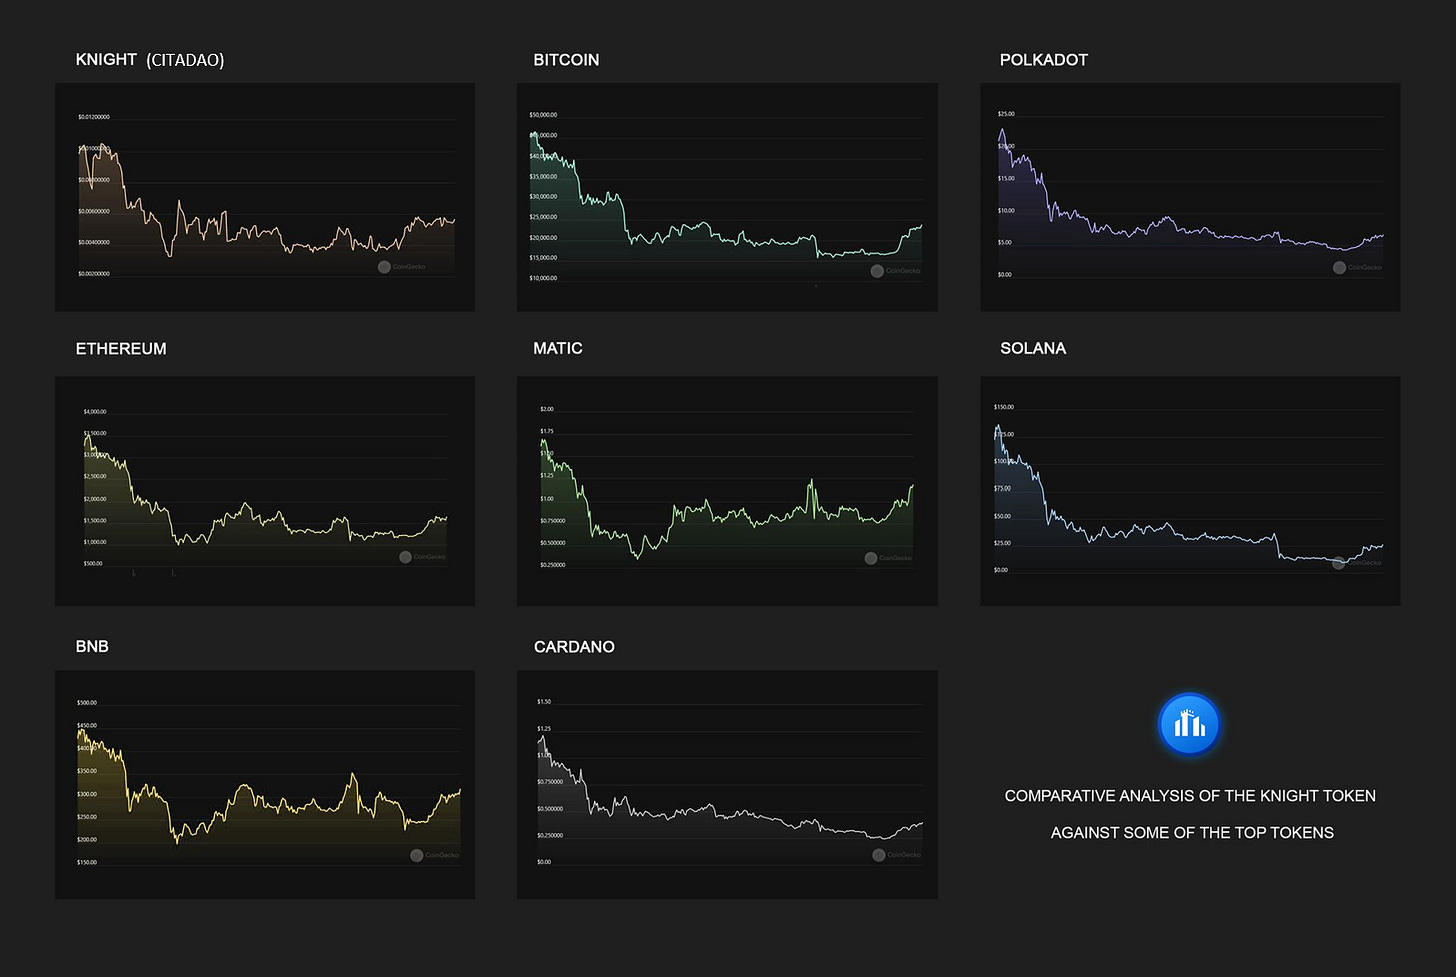Open the Bitcoin price chart

(727, 197)
